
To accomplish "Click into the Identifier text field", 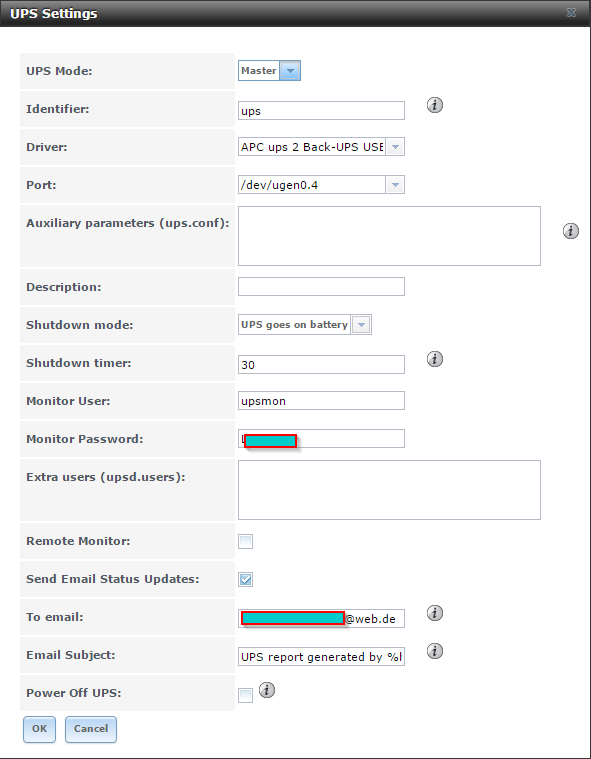I will [321, 110].
